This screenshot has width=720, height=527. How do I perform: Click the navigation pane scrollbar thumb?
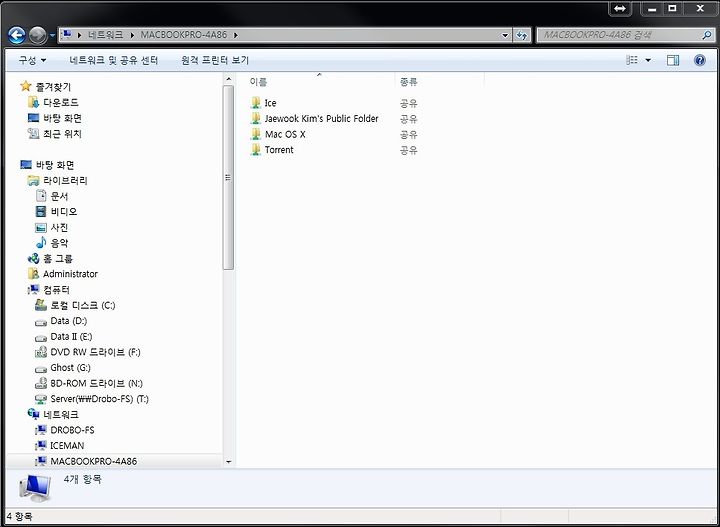228,178
